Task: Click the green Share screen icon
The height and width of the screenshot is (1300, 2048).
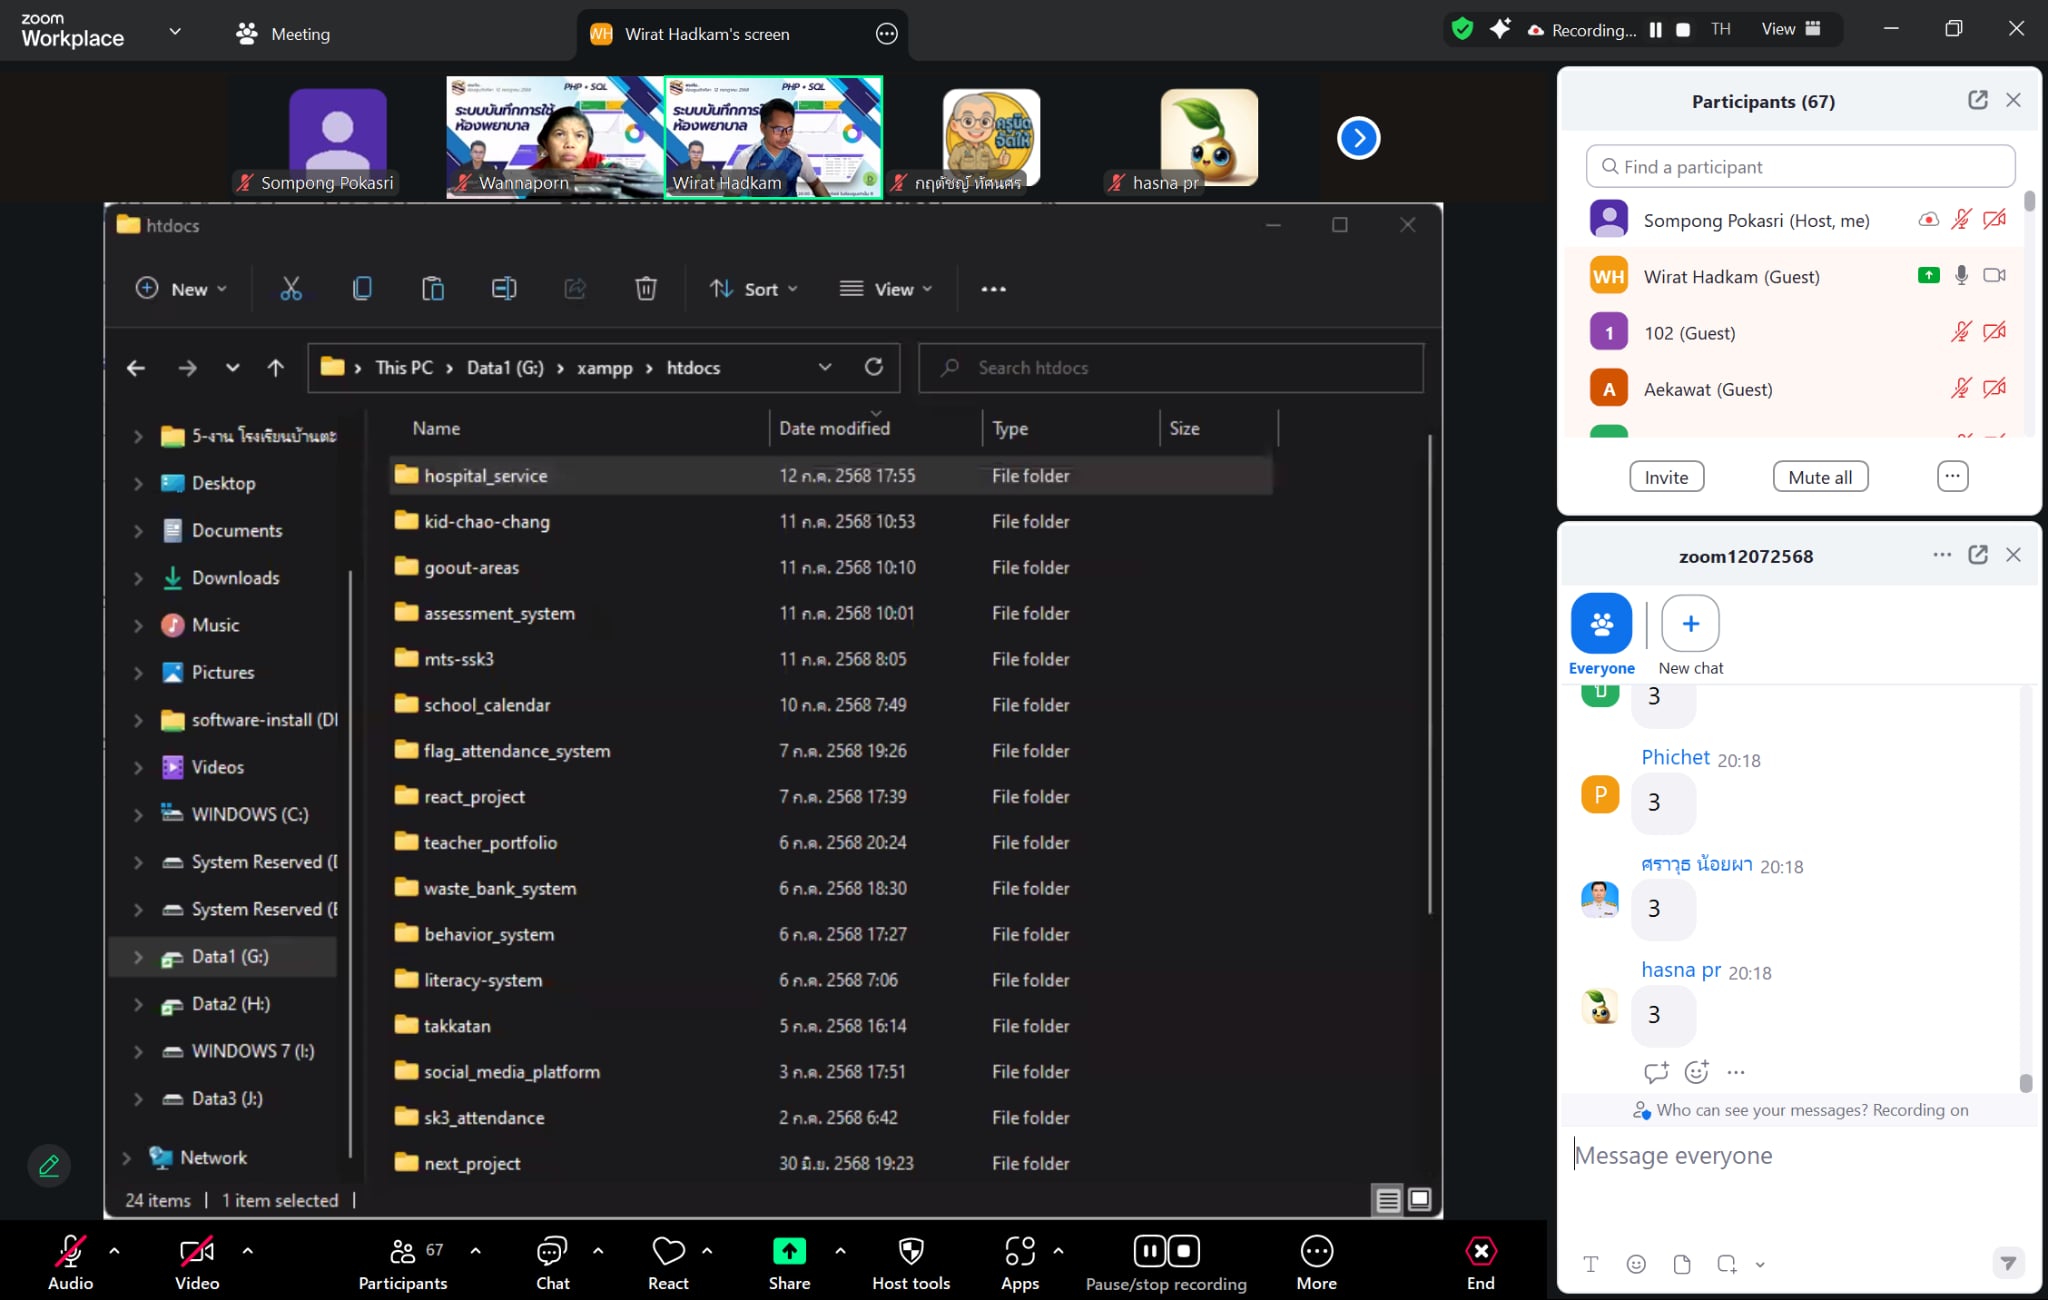Action: click(x=789, y=1251)
